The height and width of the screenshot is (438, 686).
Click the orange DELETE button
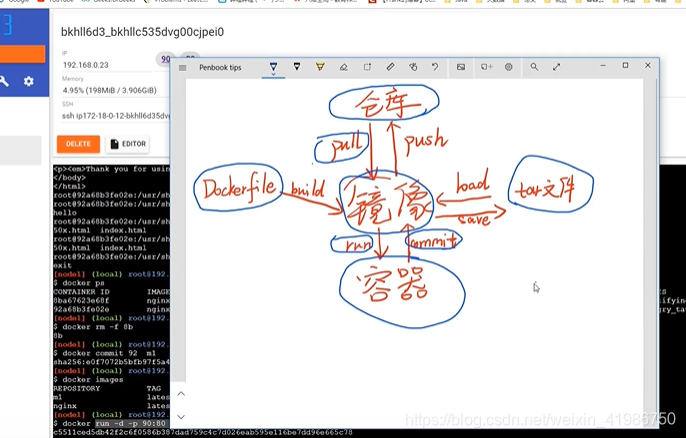coord(78,144)
